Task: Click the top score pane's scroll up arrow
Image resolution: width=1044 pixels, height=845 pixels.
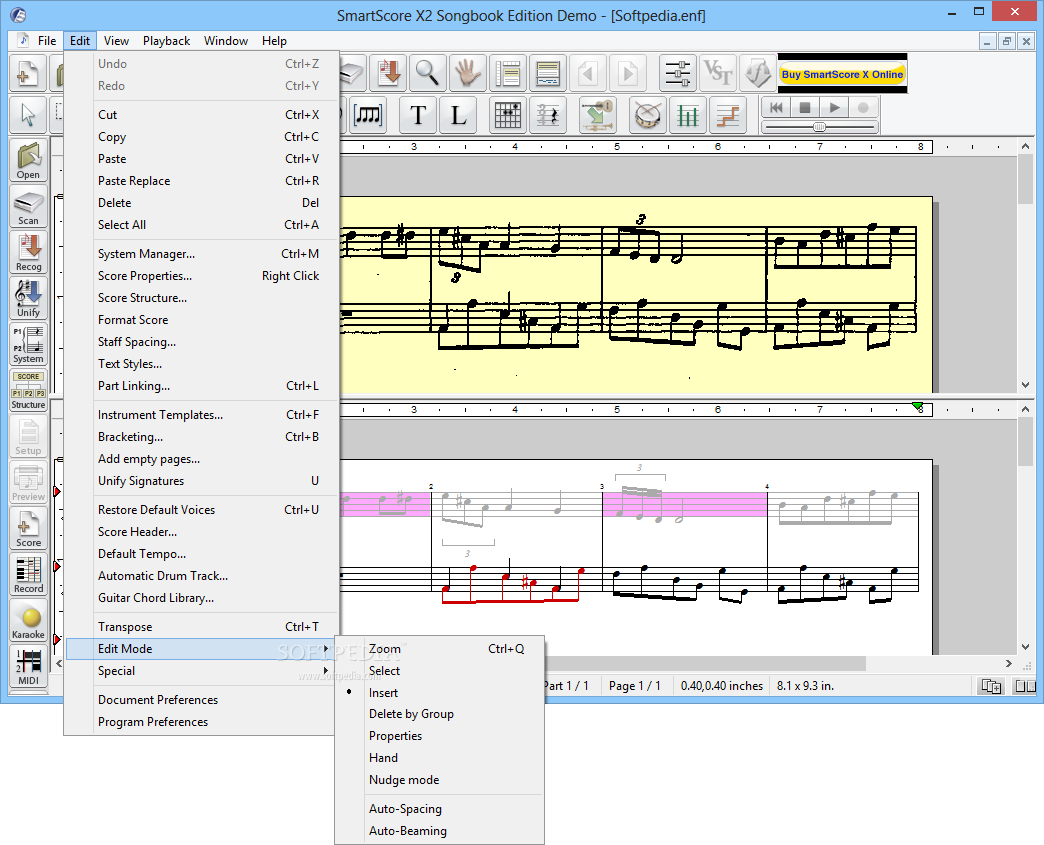Action: click(x=1025, y=146)
